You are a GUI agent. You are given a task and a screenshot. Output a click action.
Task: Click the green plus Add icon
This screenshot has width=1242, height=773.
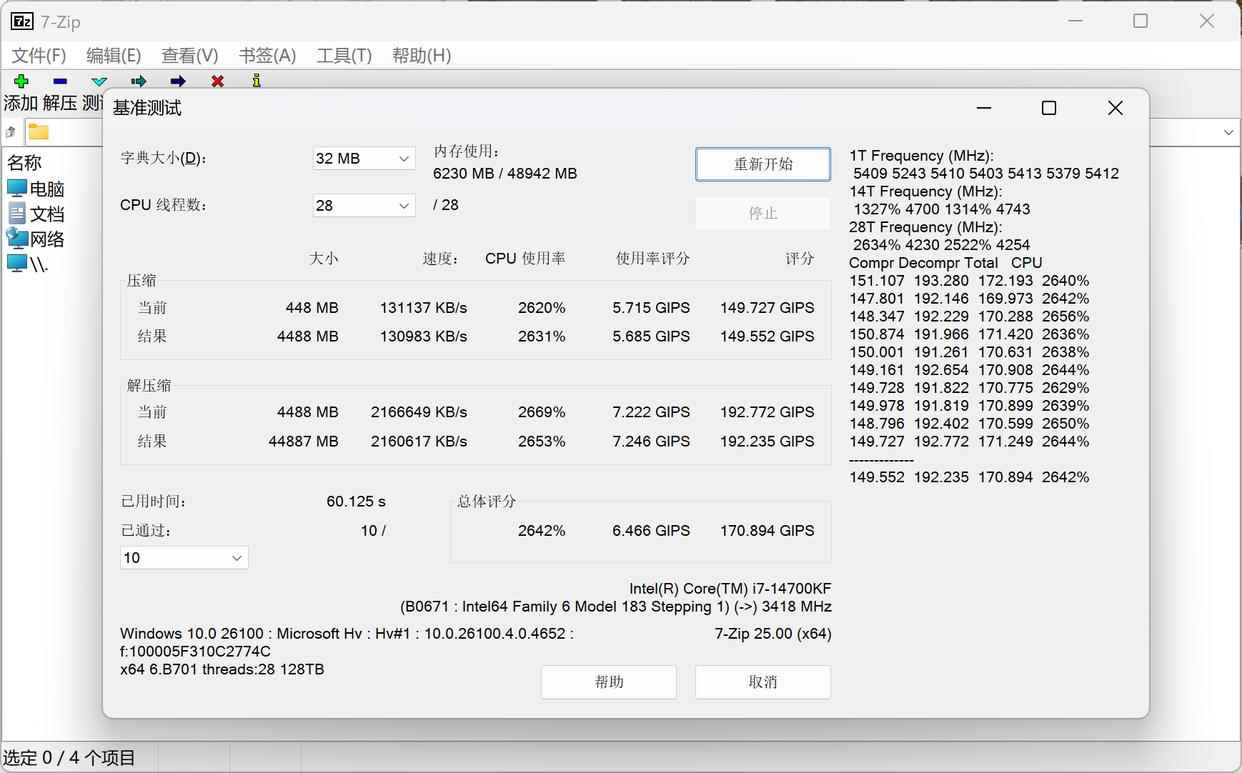(21, 81)
